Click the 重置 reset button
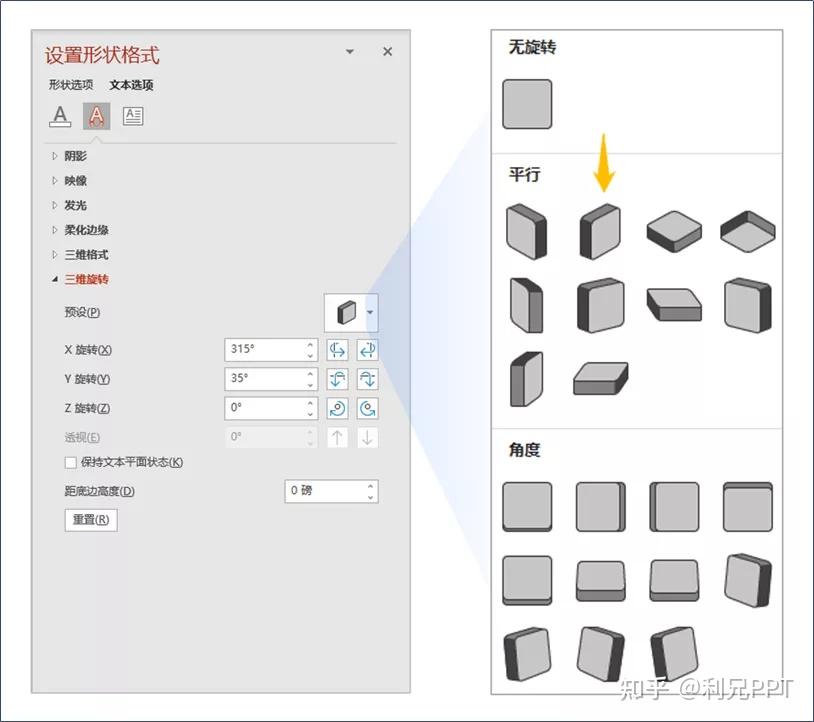This screenshot has height=722, width=814. (90, 519)
